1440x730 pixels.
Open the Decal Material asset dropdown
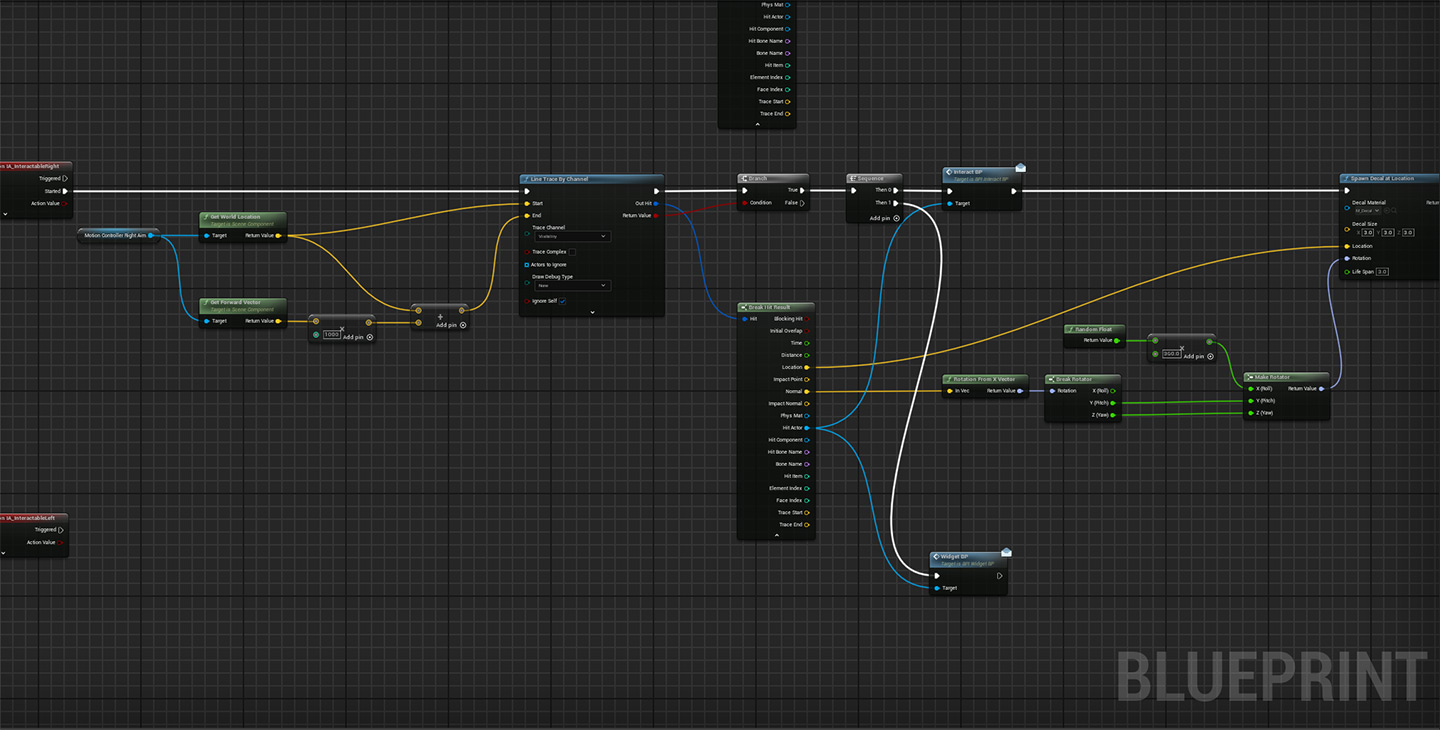click(x=1367, y=211)
